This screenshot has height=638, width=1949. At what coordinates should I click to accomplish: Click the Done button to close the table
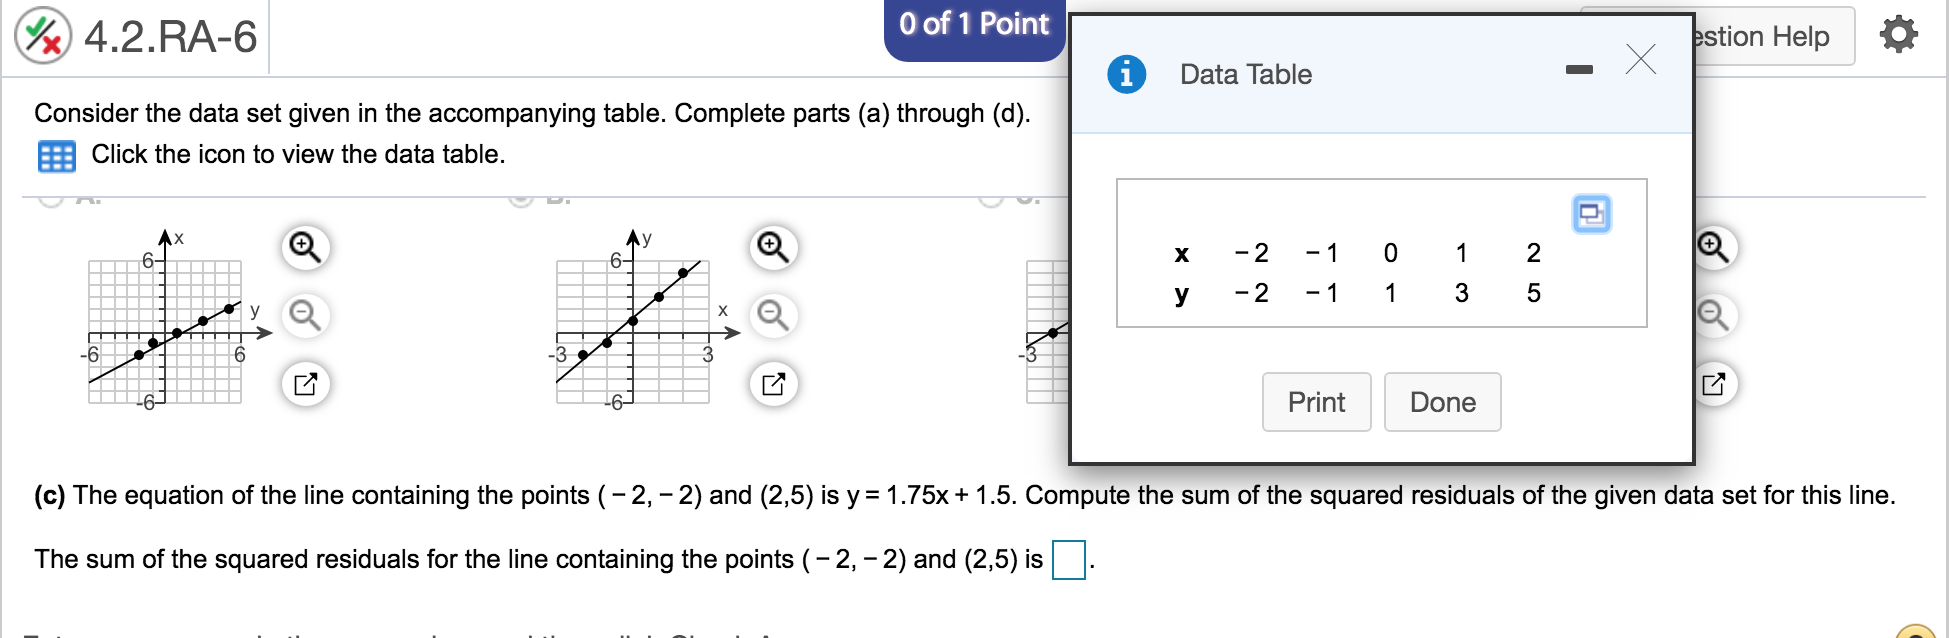[1443, 401]
